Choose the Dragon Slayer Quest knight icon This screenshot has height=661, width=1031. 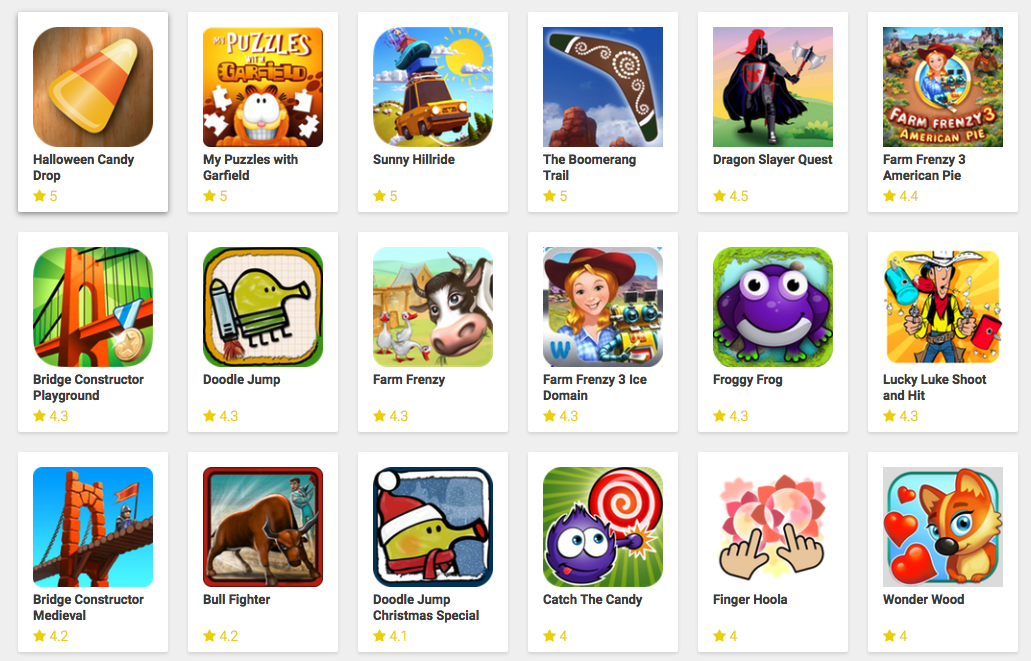[x=773, y=87]
